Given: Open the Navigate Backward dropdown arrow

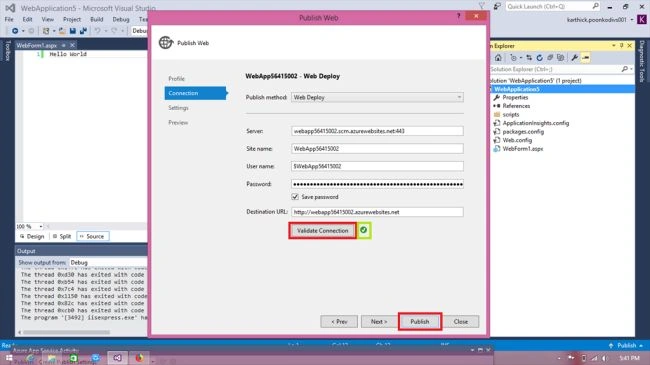Looking at the screenshot, I should click(x=23, y=31).
